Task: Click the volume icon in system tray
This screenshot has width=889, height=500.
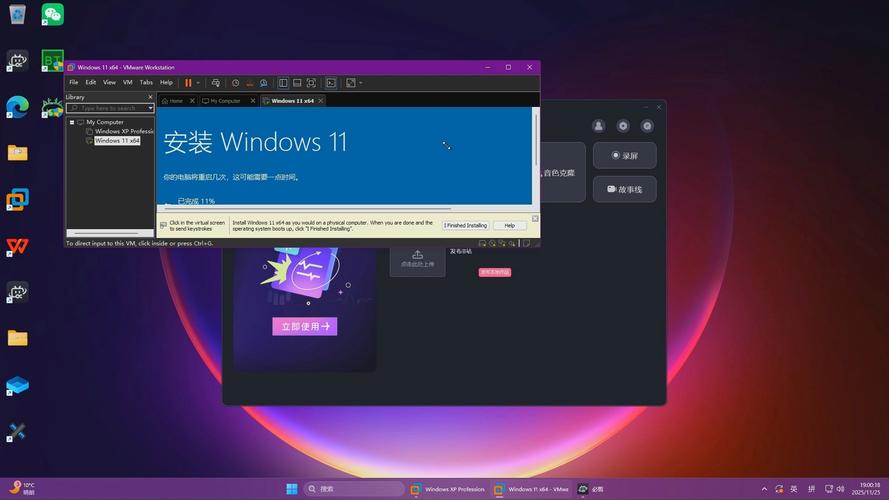Action: pos(841,489)
